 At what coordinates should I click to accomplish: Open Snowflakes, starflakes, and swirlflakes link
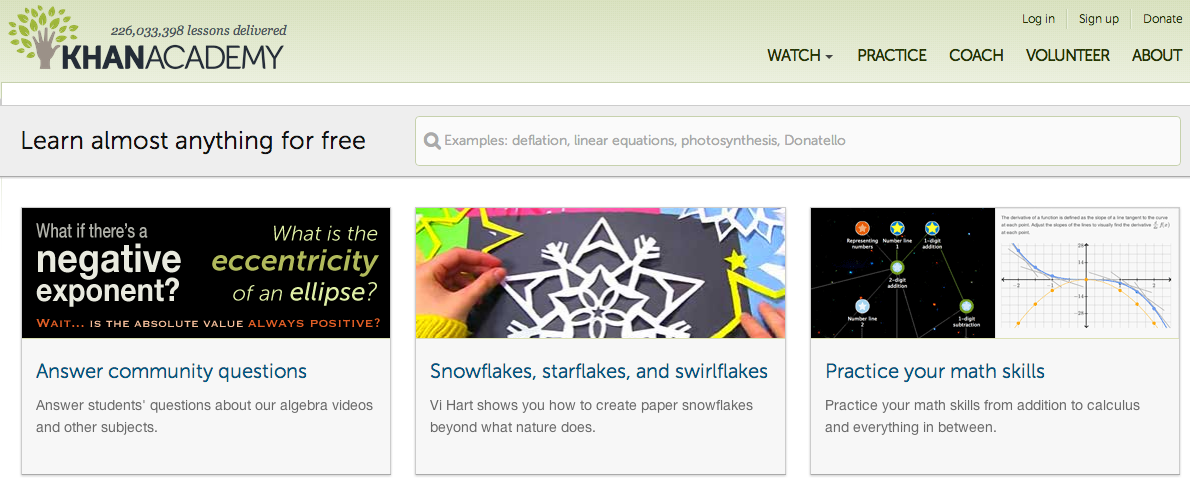coord(599,372)
